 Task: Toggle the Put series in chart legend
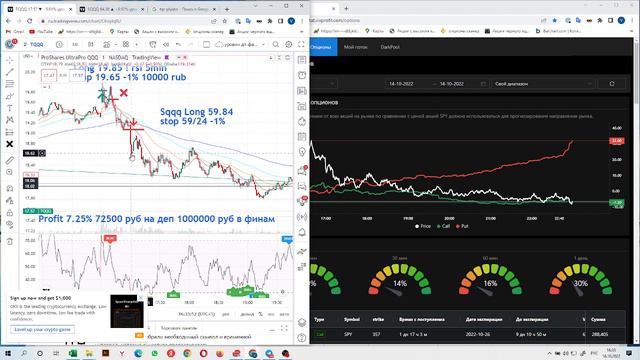[462, 226]
